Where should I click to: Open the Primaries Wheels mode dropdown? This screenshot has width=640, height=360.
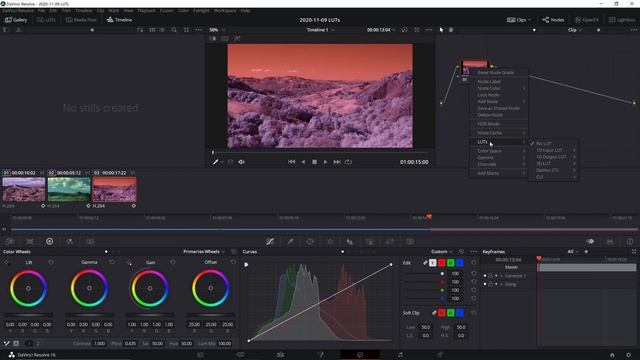(204, 251)
